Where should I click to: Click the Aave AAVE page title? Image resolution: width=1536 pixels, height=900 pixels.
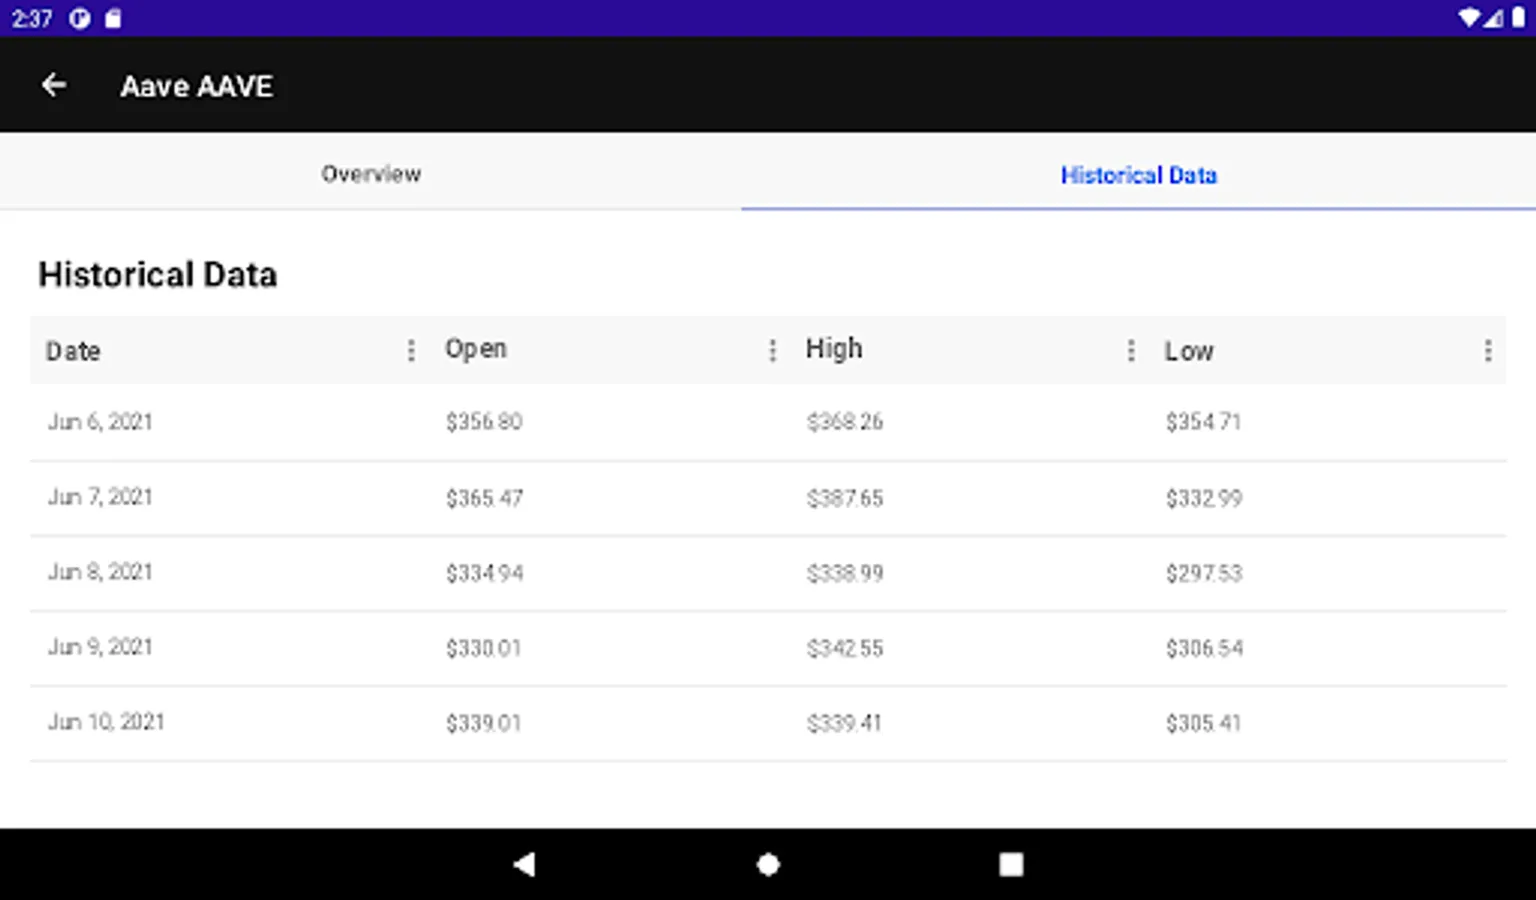click(x=197, y=87)
